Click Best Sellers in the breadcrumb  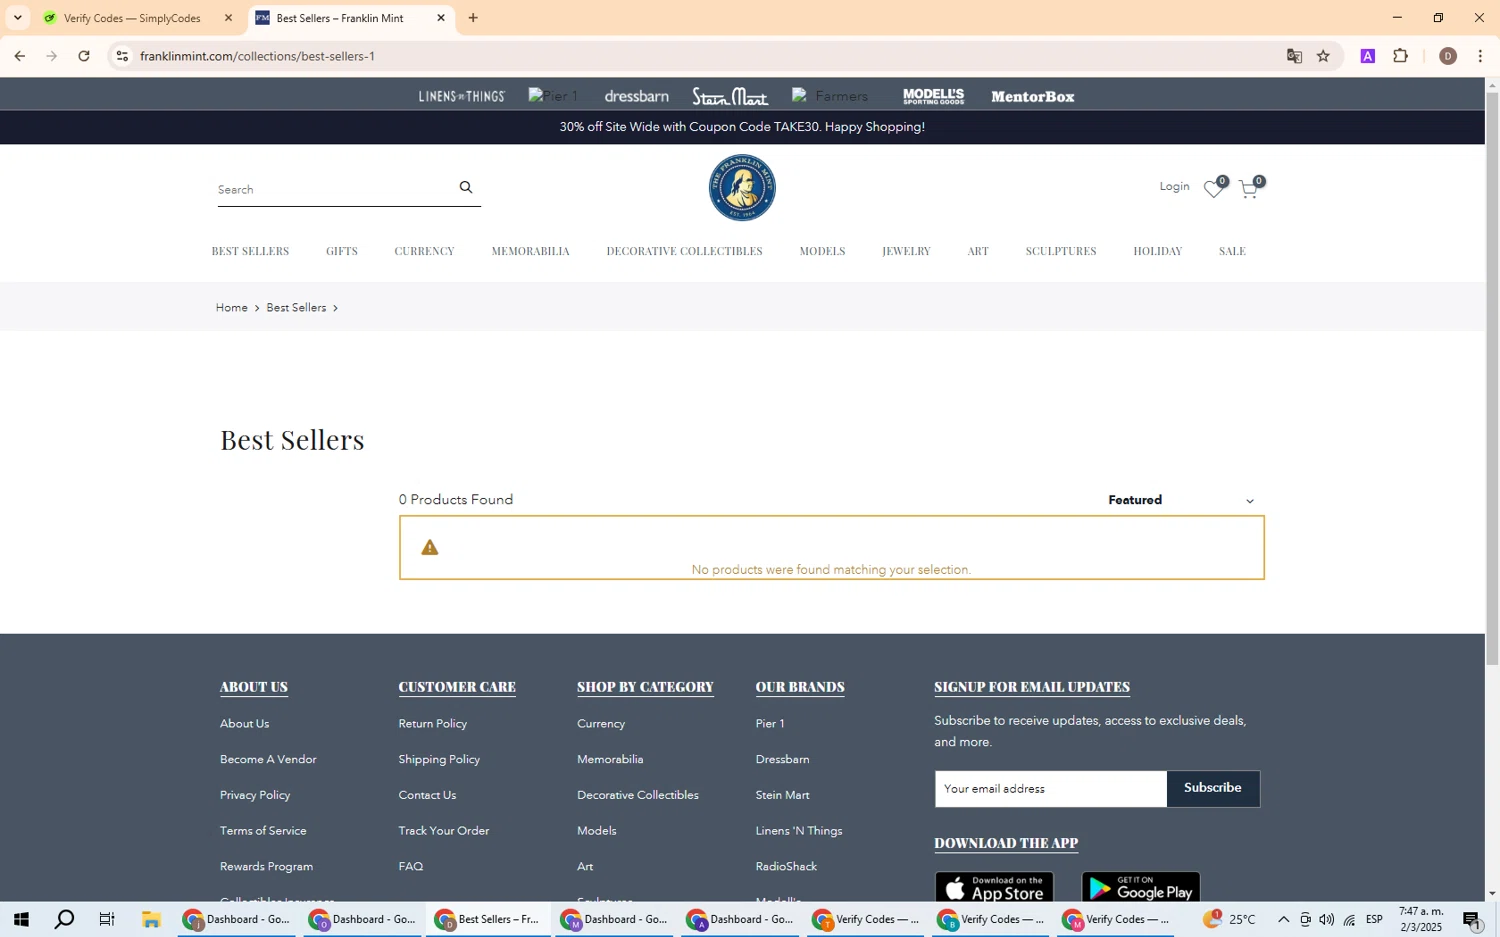[296, 308]
